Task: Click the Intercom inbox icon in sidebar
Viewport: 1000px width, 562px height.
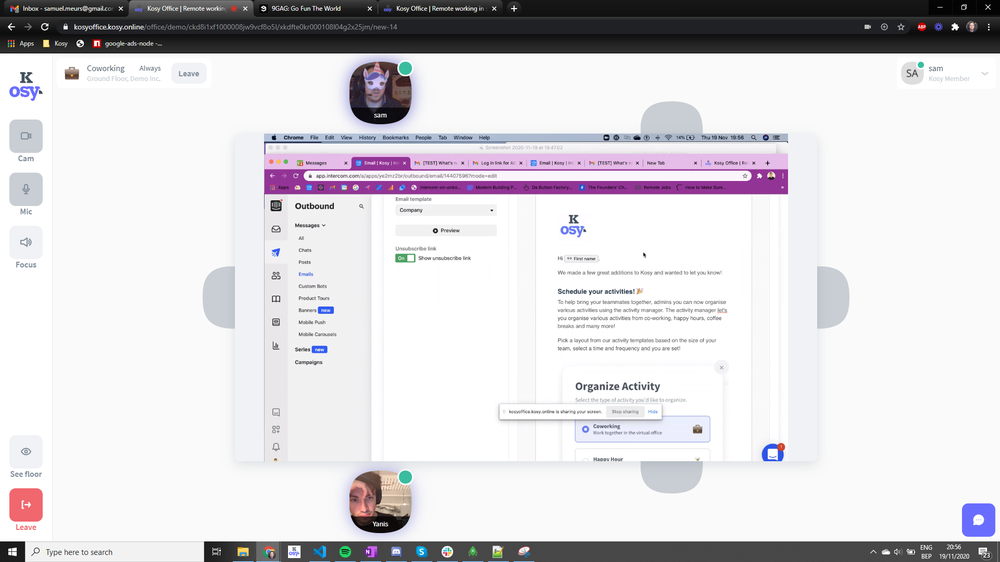Action: (x=276, y=229)
